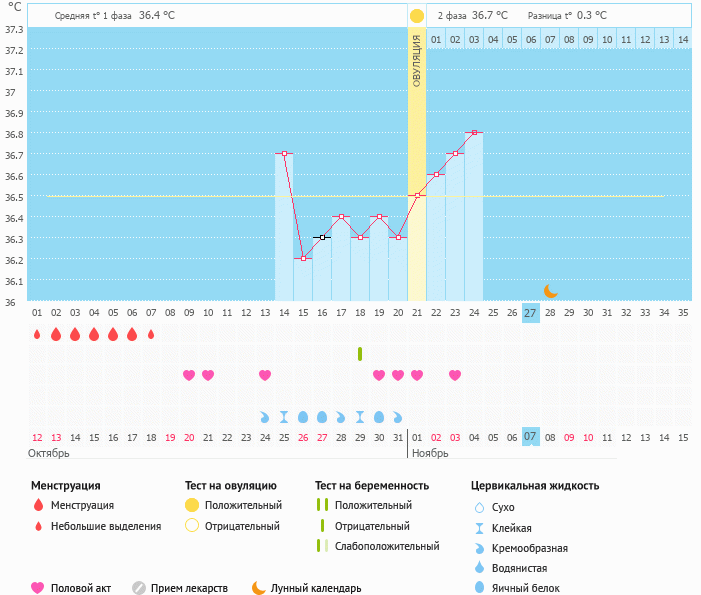The height and width of the screenshot is (595, 701).
Task: Click the egg white fluid icon on October 27
Action: click(322, 416)
